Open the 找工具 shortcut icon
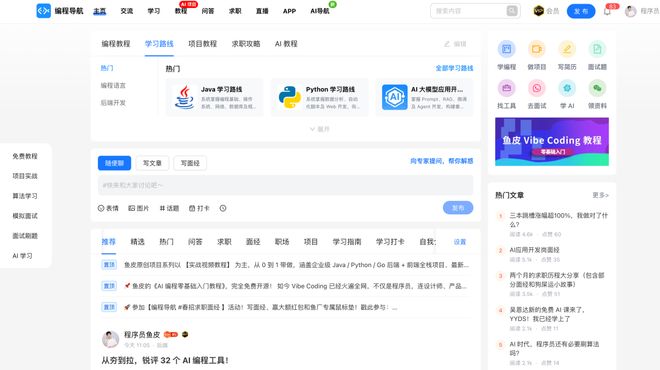 [506, 88]
